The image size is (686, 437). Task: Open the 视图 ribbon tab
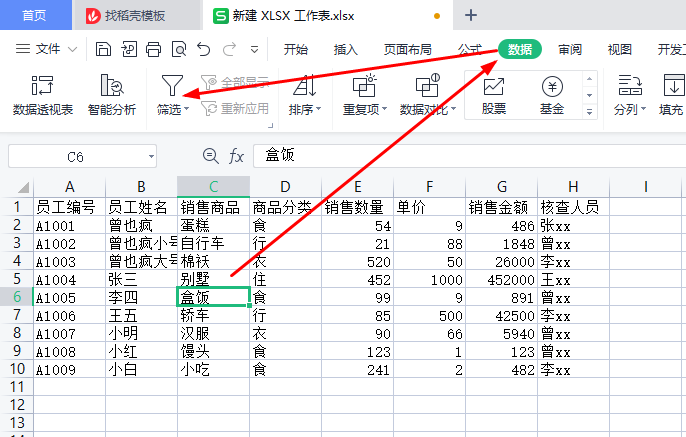pos(620,49)
